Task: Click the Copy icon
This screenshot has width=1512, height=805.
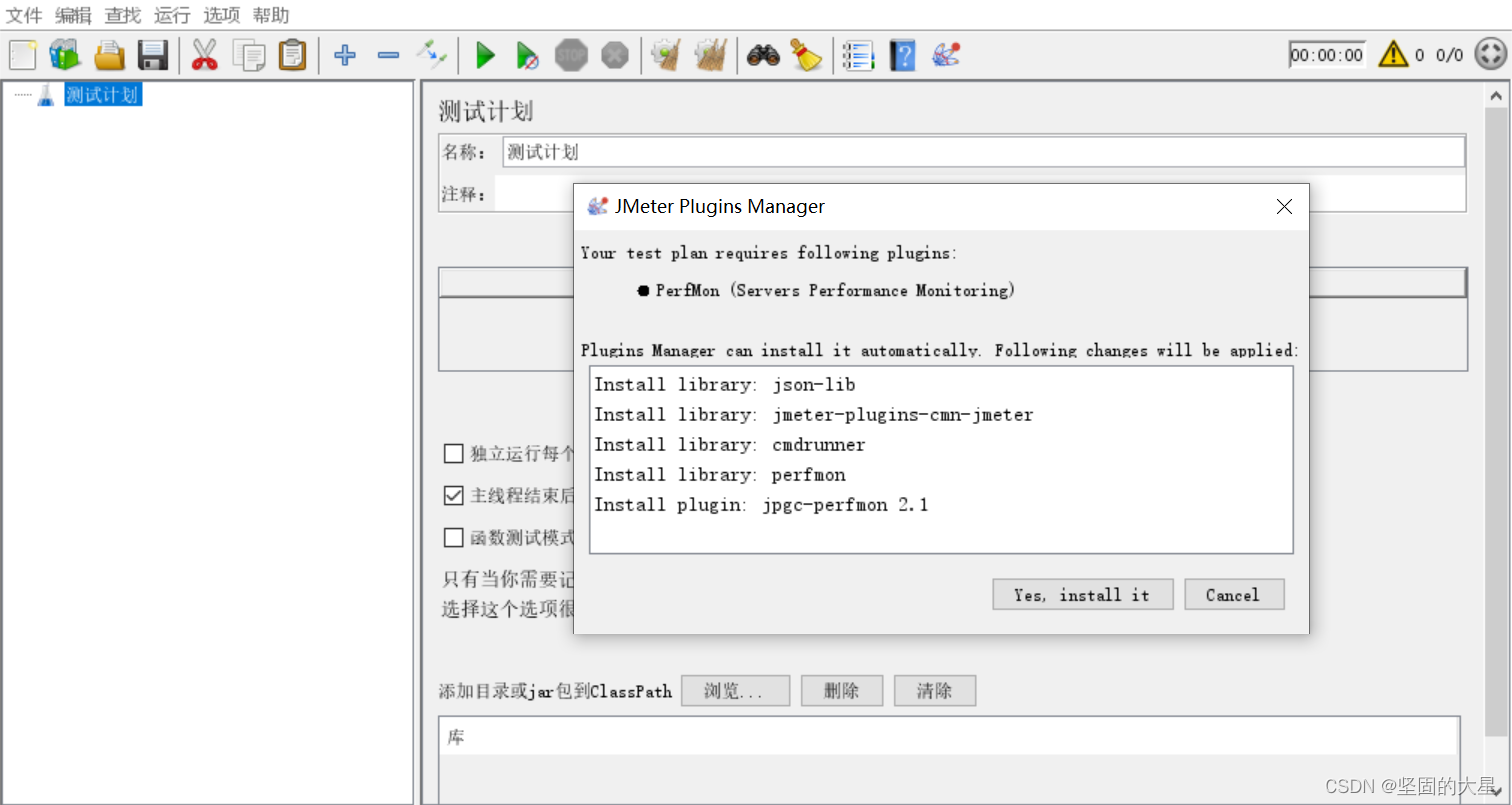Action: point(248,55)
